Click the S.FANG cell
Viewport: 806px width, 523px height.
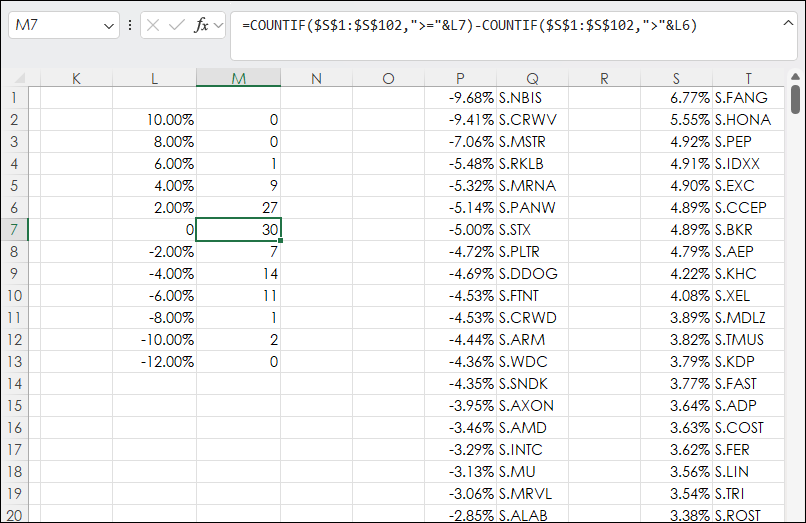coord(748,98)
